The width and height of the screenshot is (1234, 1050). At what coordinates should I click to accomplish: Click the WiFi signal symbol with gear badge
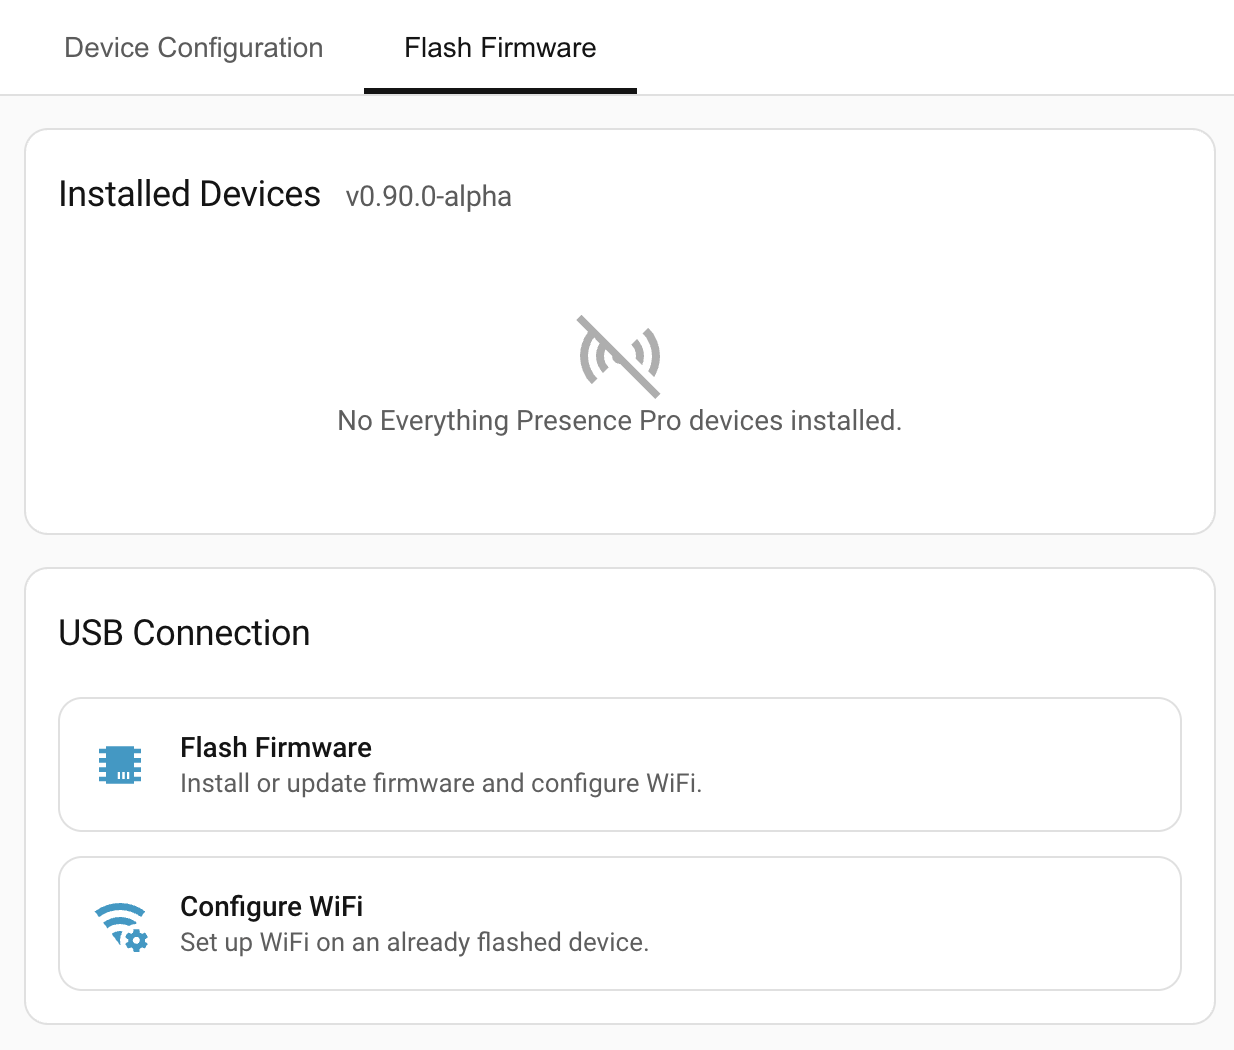[120, 923]
